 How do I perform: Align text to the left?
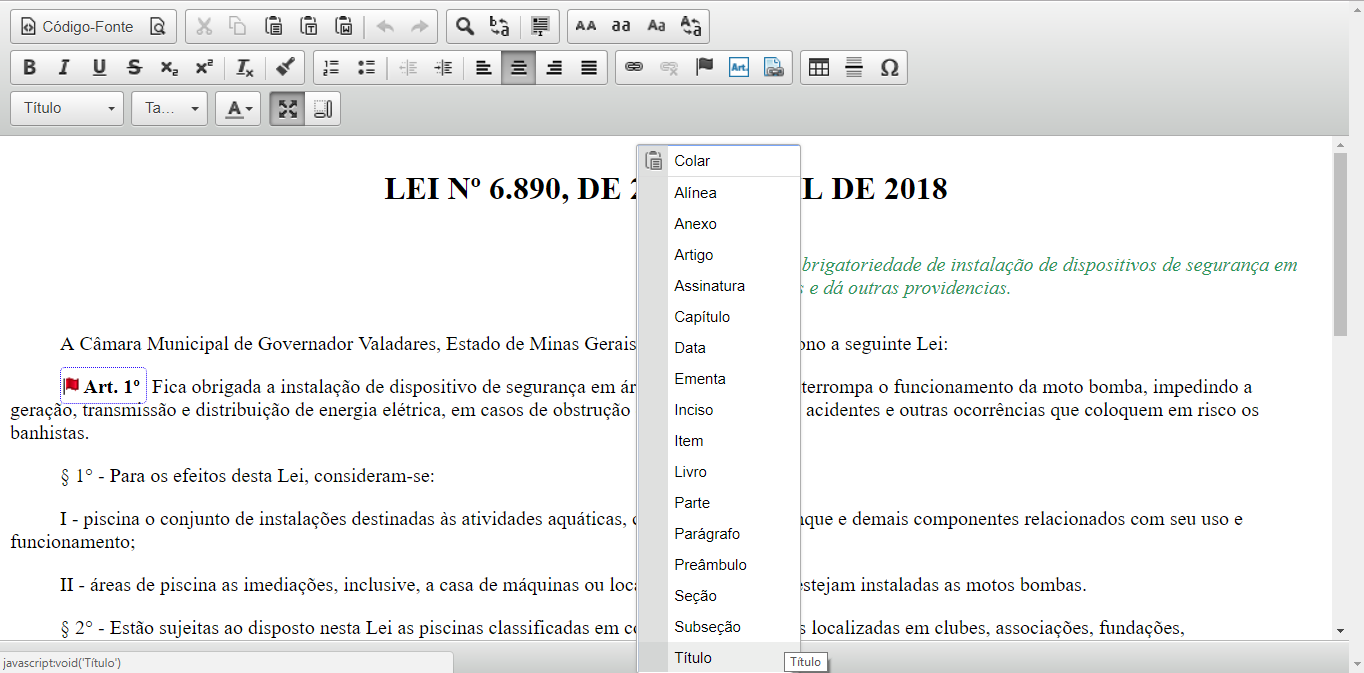click(484, 68)
